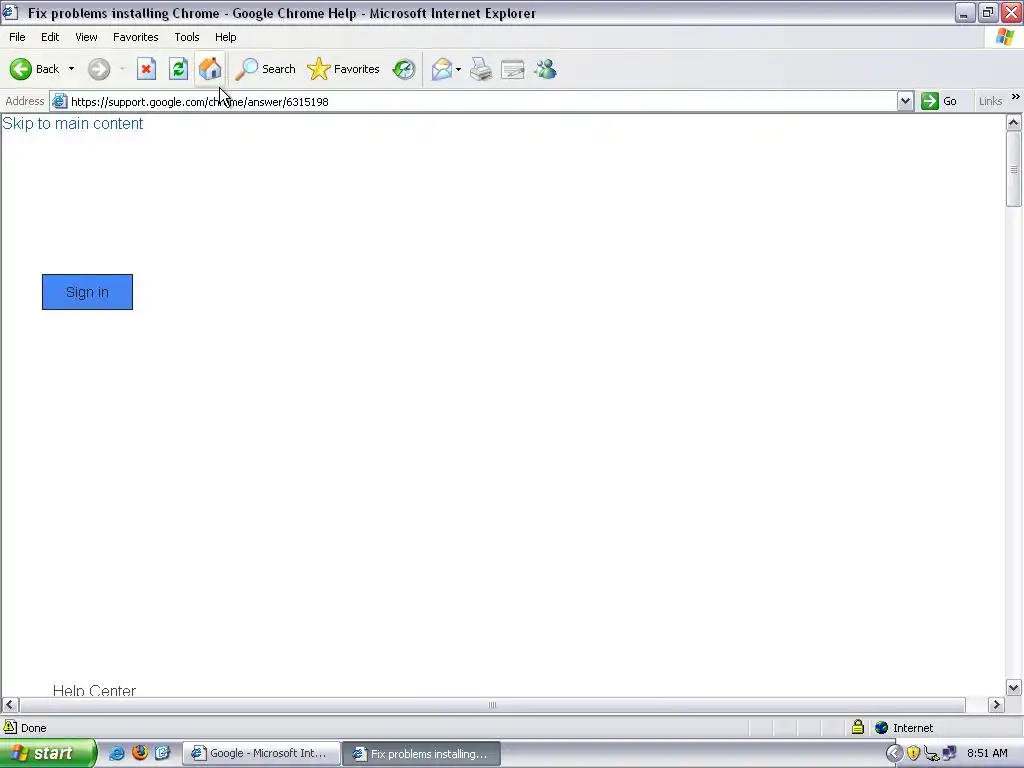Screen dimensions: 1024x768
Task: Click the Safely Remove Hardware tray icon
Action: [931, 754]
